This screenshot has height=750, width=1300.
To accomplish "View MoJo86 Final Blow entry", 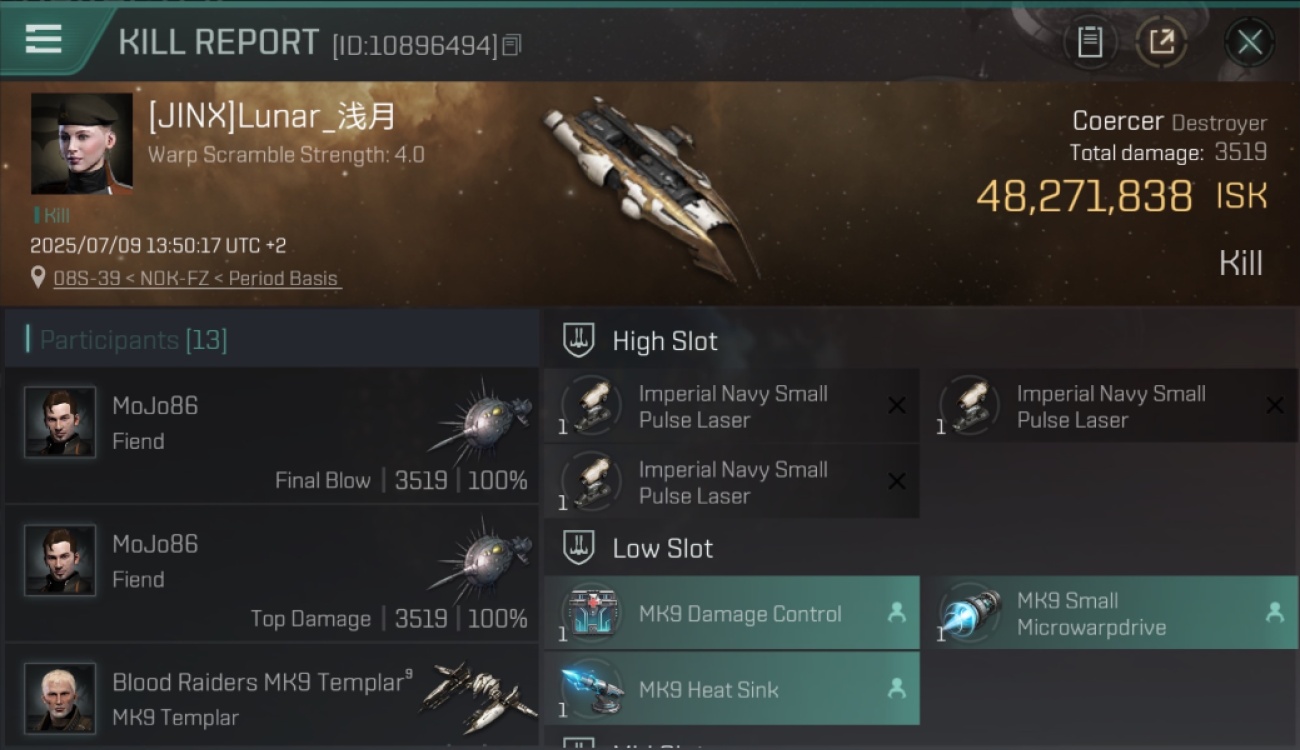I will coord(272,436).
